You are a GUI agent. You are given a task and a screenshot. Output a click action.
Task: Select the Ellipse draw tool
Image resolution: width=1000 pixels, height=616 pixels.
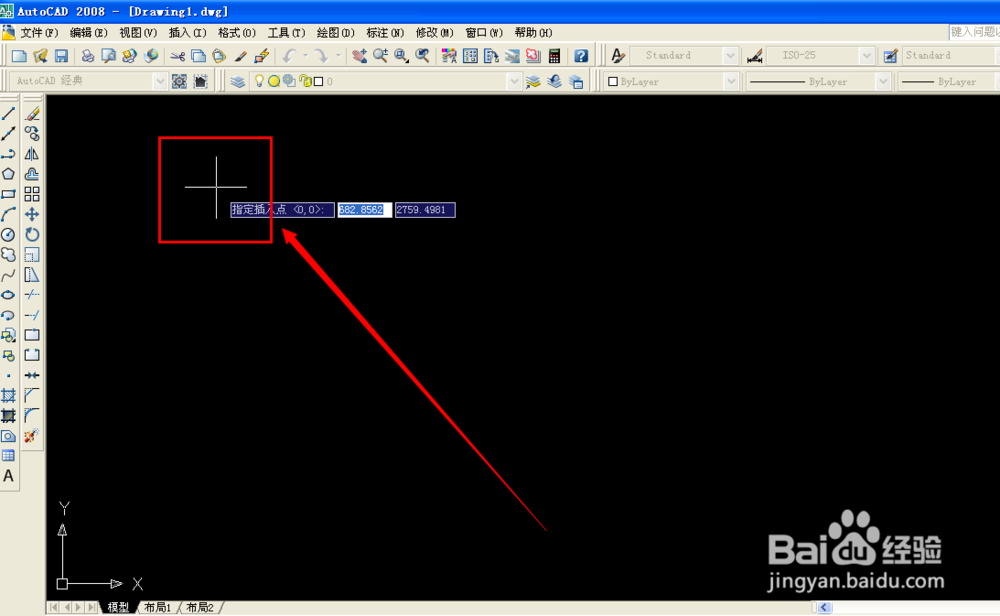point(8,295)
